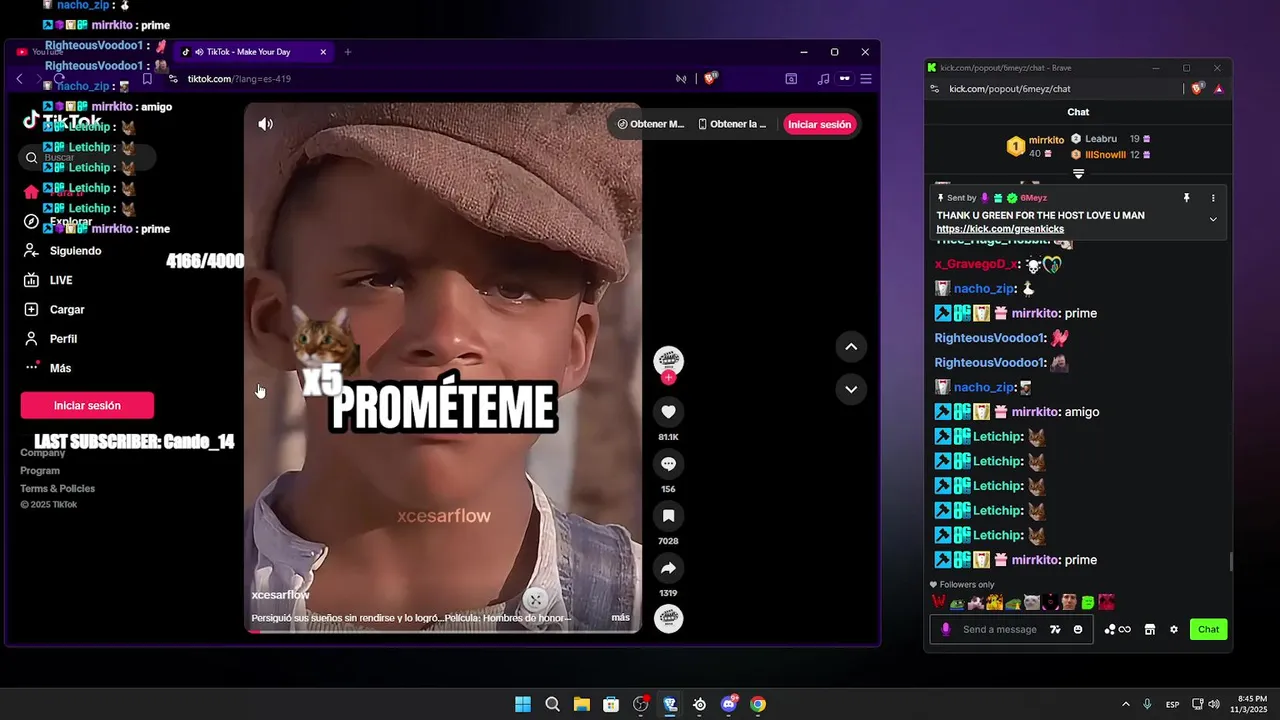Open the https://kick.com/greenkicks link
Image resolution: width=1280 pixels, height=720 pixels.
coord(1000,229)
